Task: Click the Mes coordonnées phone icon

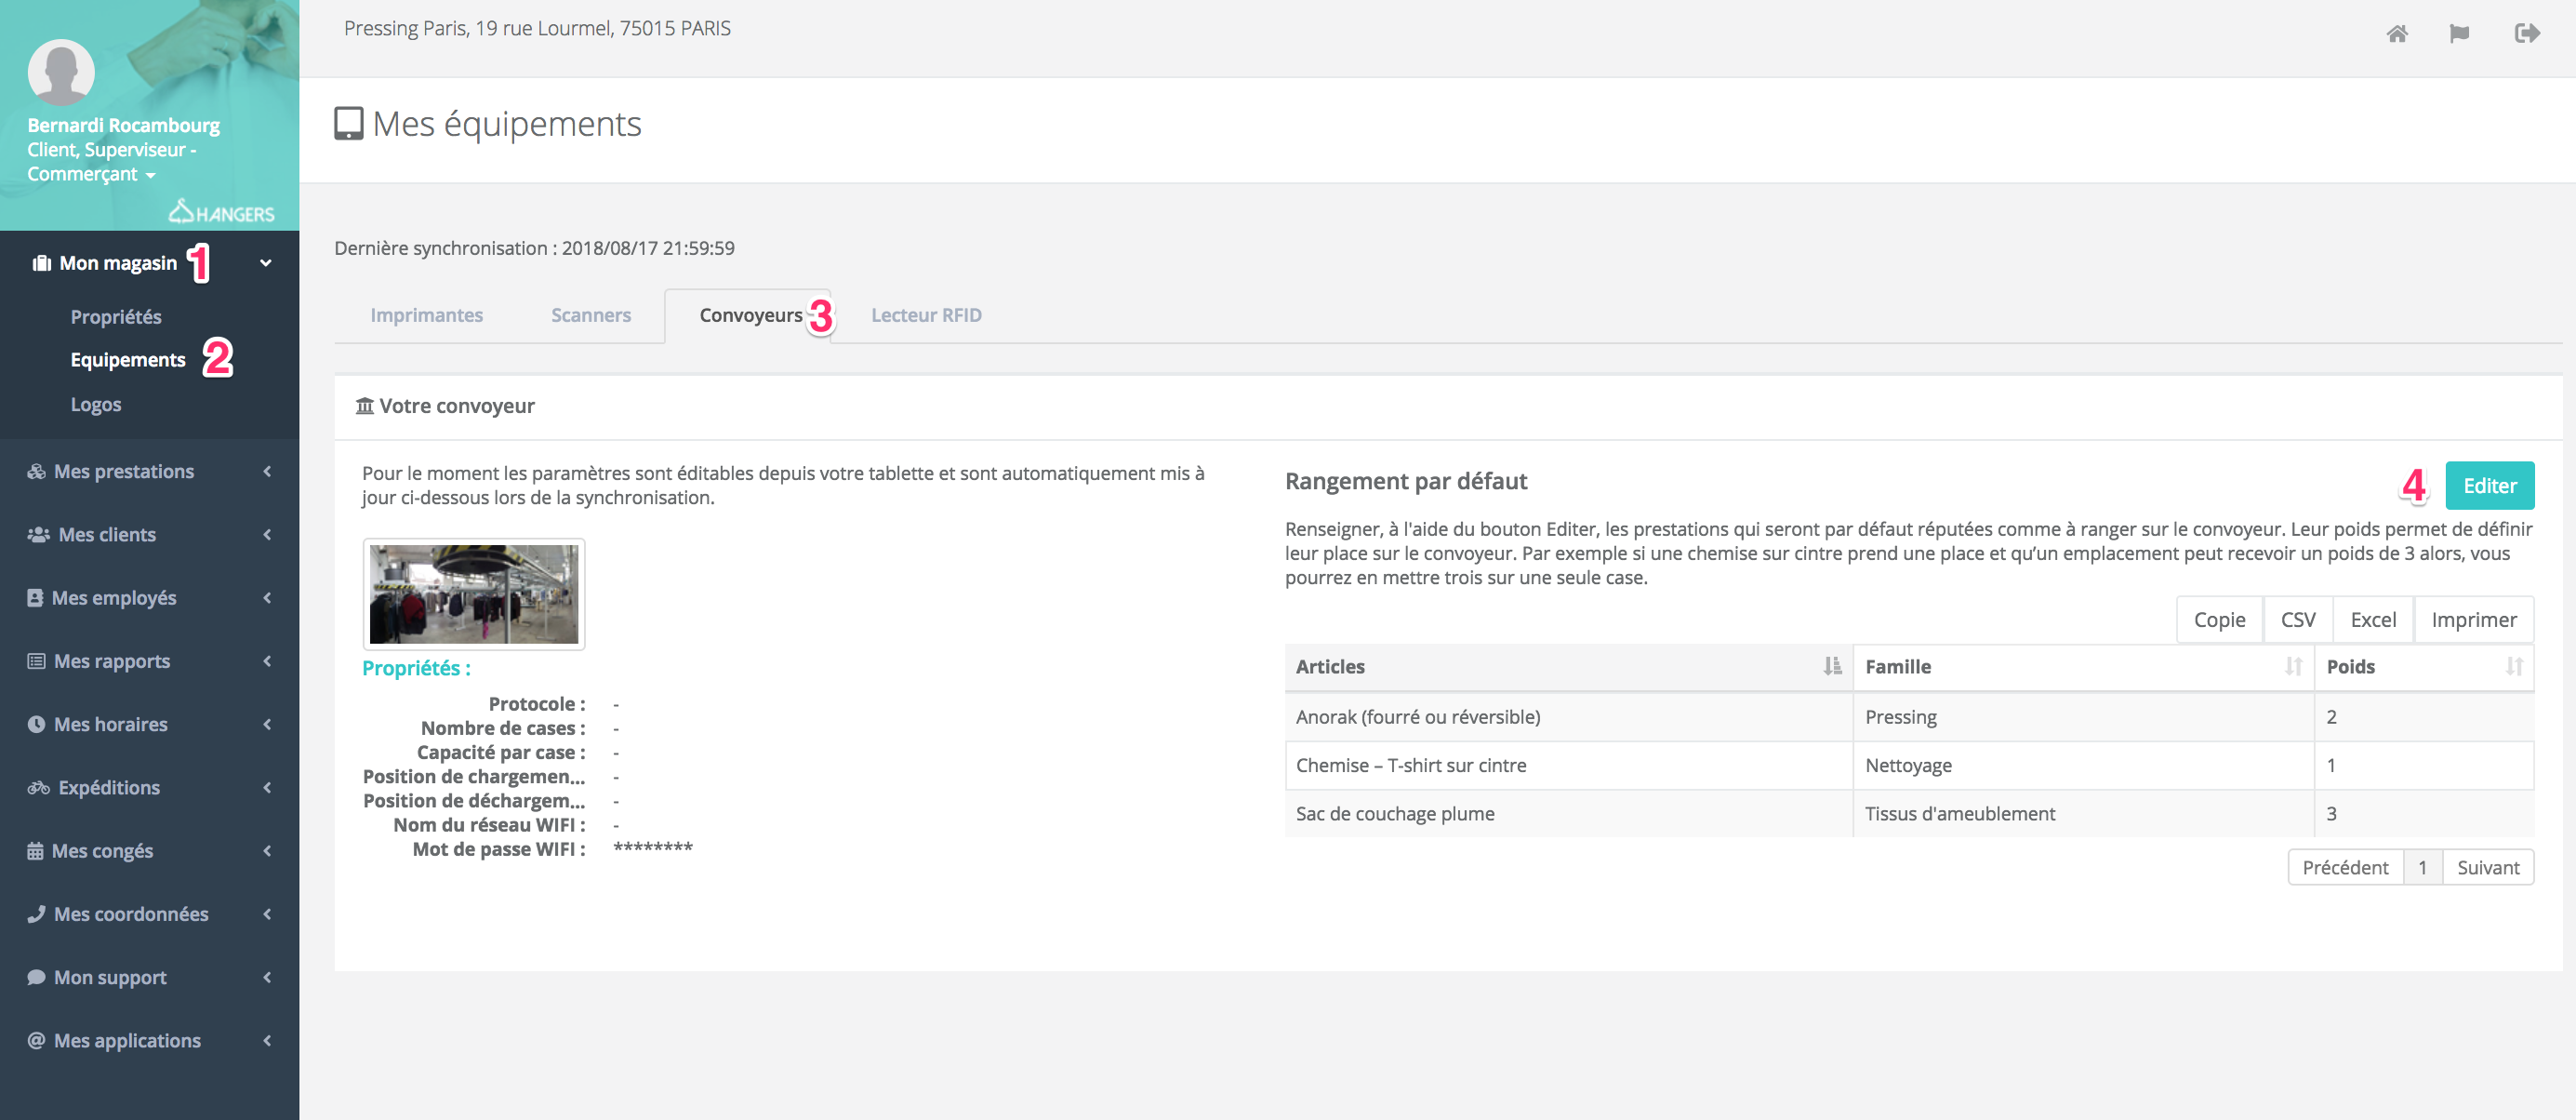Action: click(x=36, y=914)
